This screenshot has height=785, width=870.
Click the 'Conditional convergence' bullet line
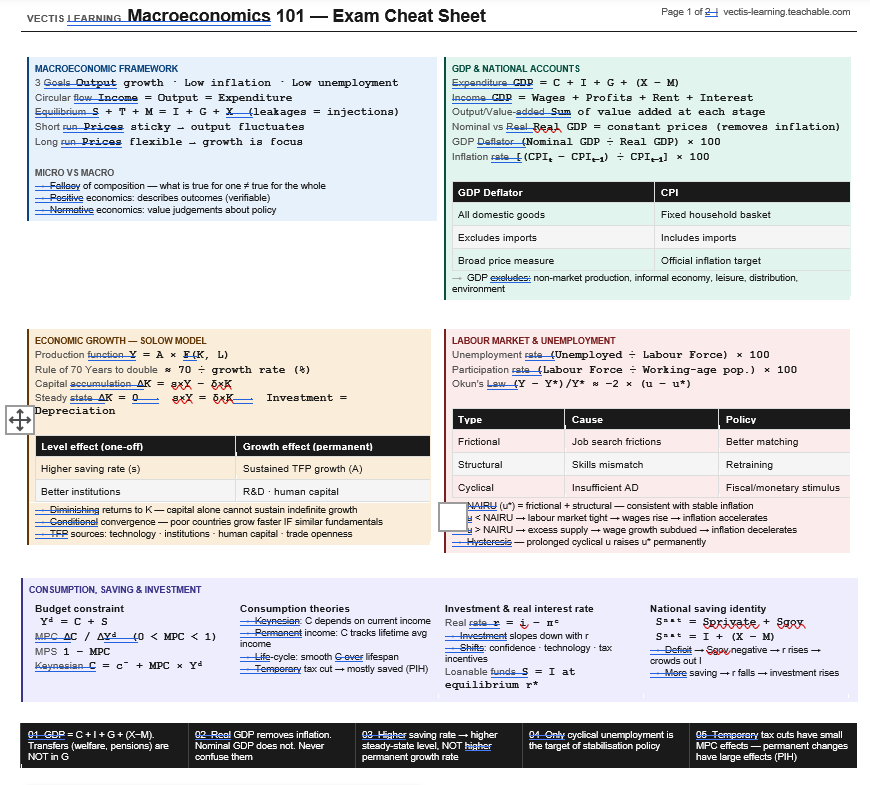209,522
